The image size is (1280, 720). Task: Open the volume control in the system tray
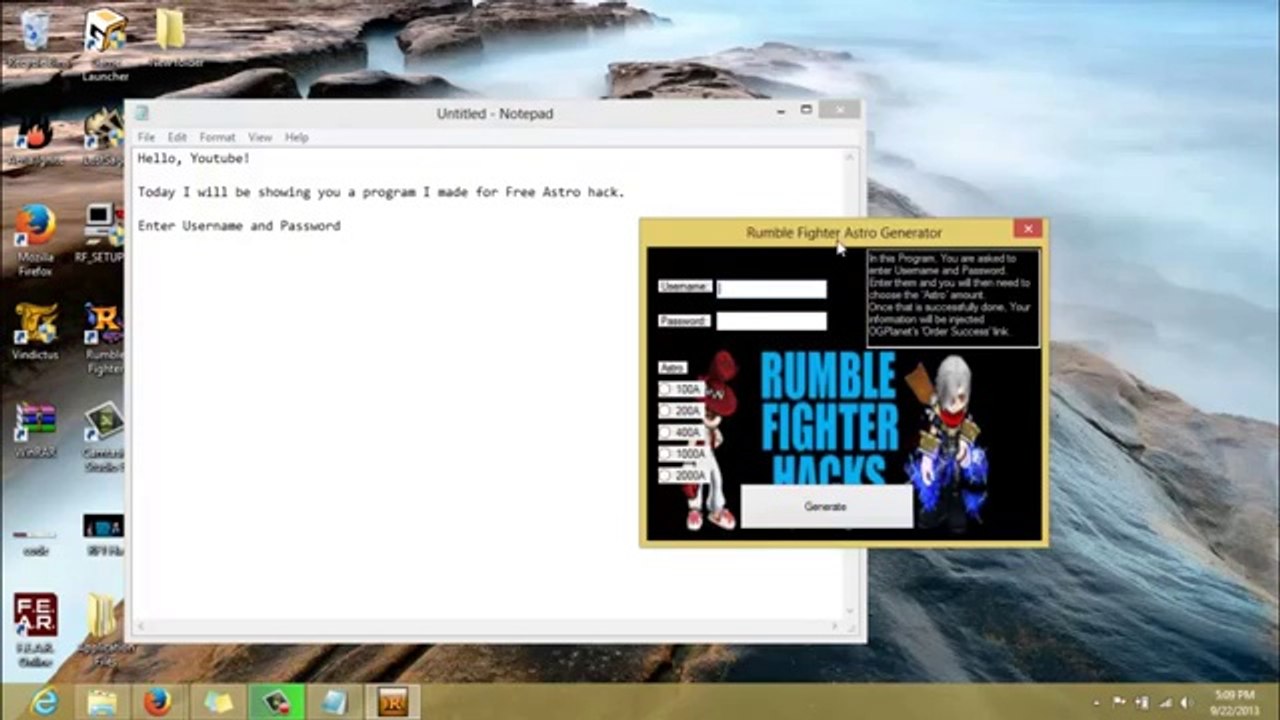coord(1186,702)
